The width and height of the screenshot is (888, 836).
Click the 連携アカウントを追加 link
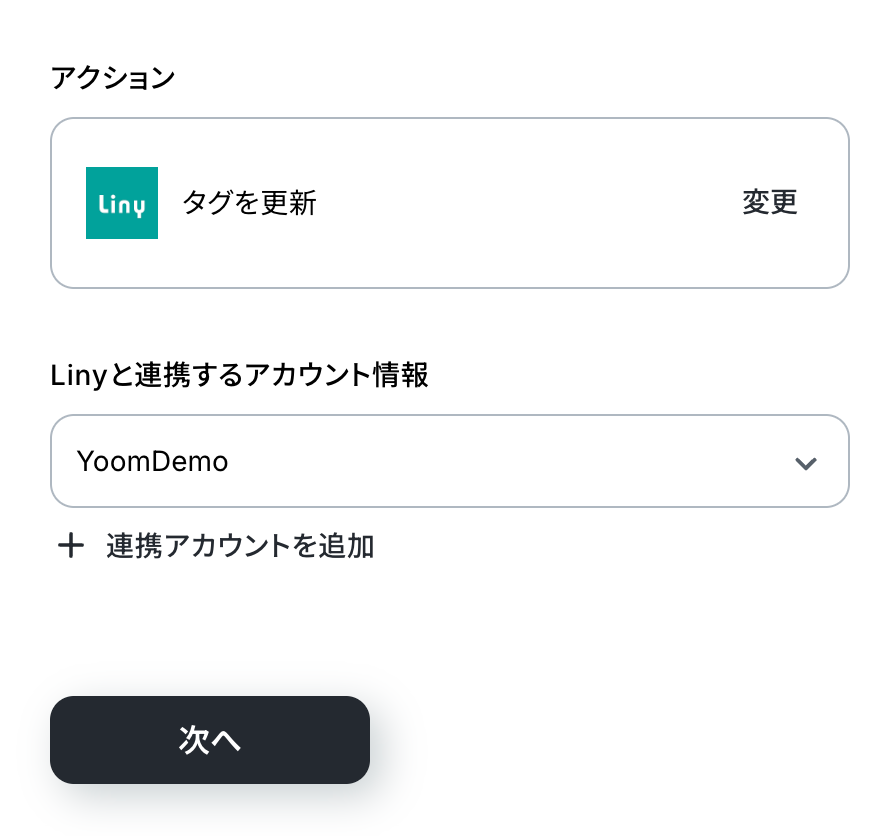[240, 546]
